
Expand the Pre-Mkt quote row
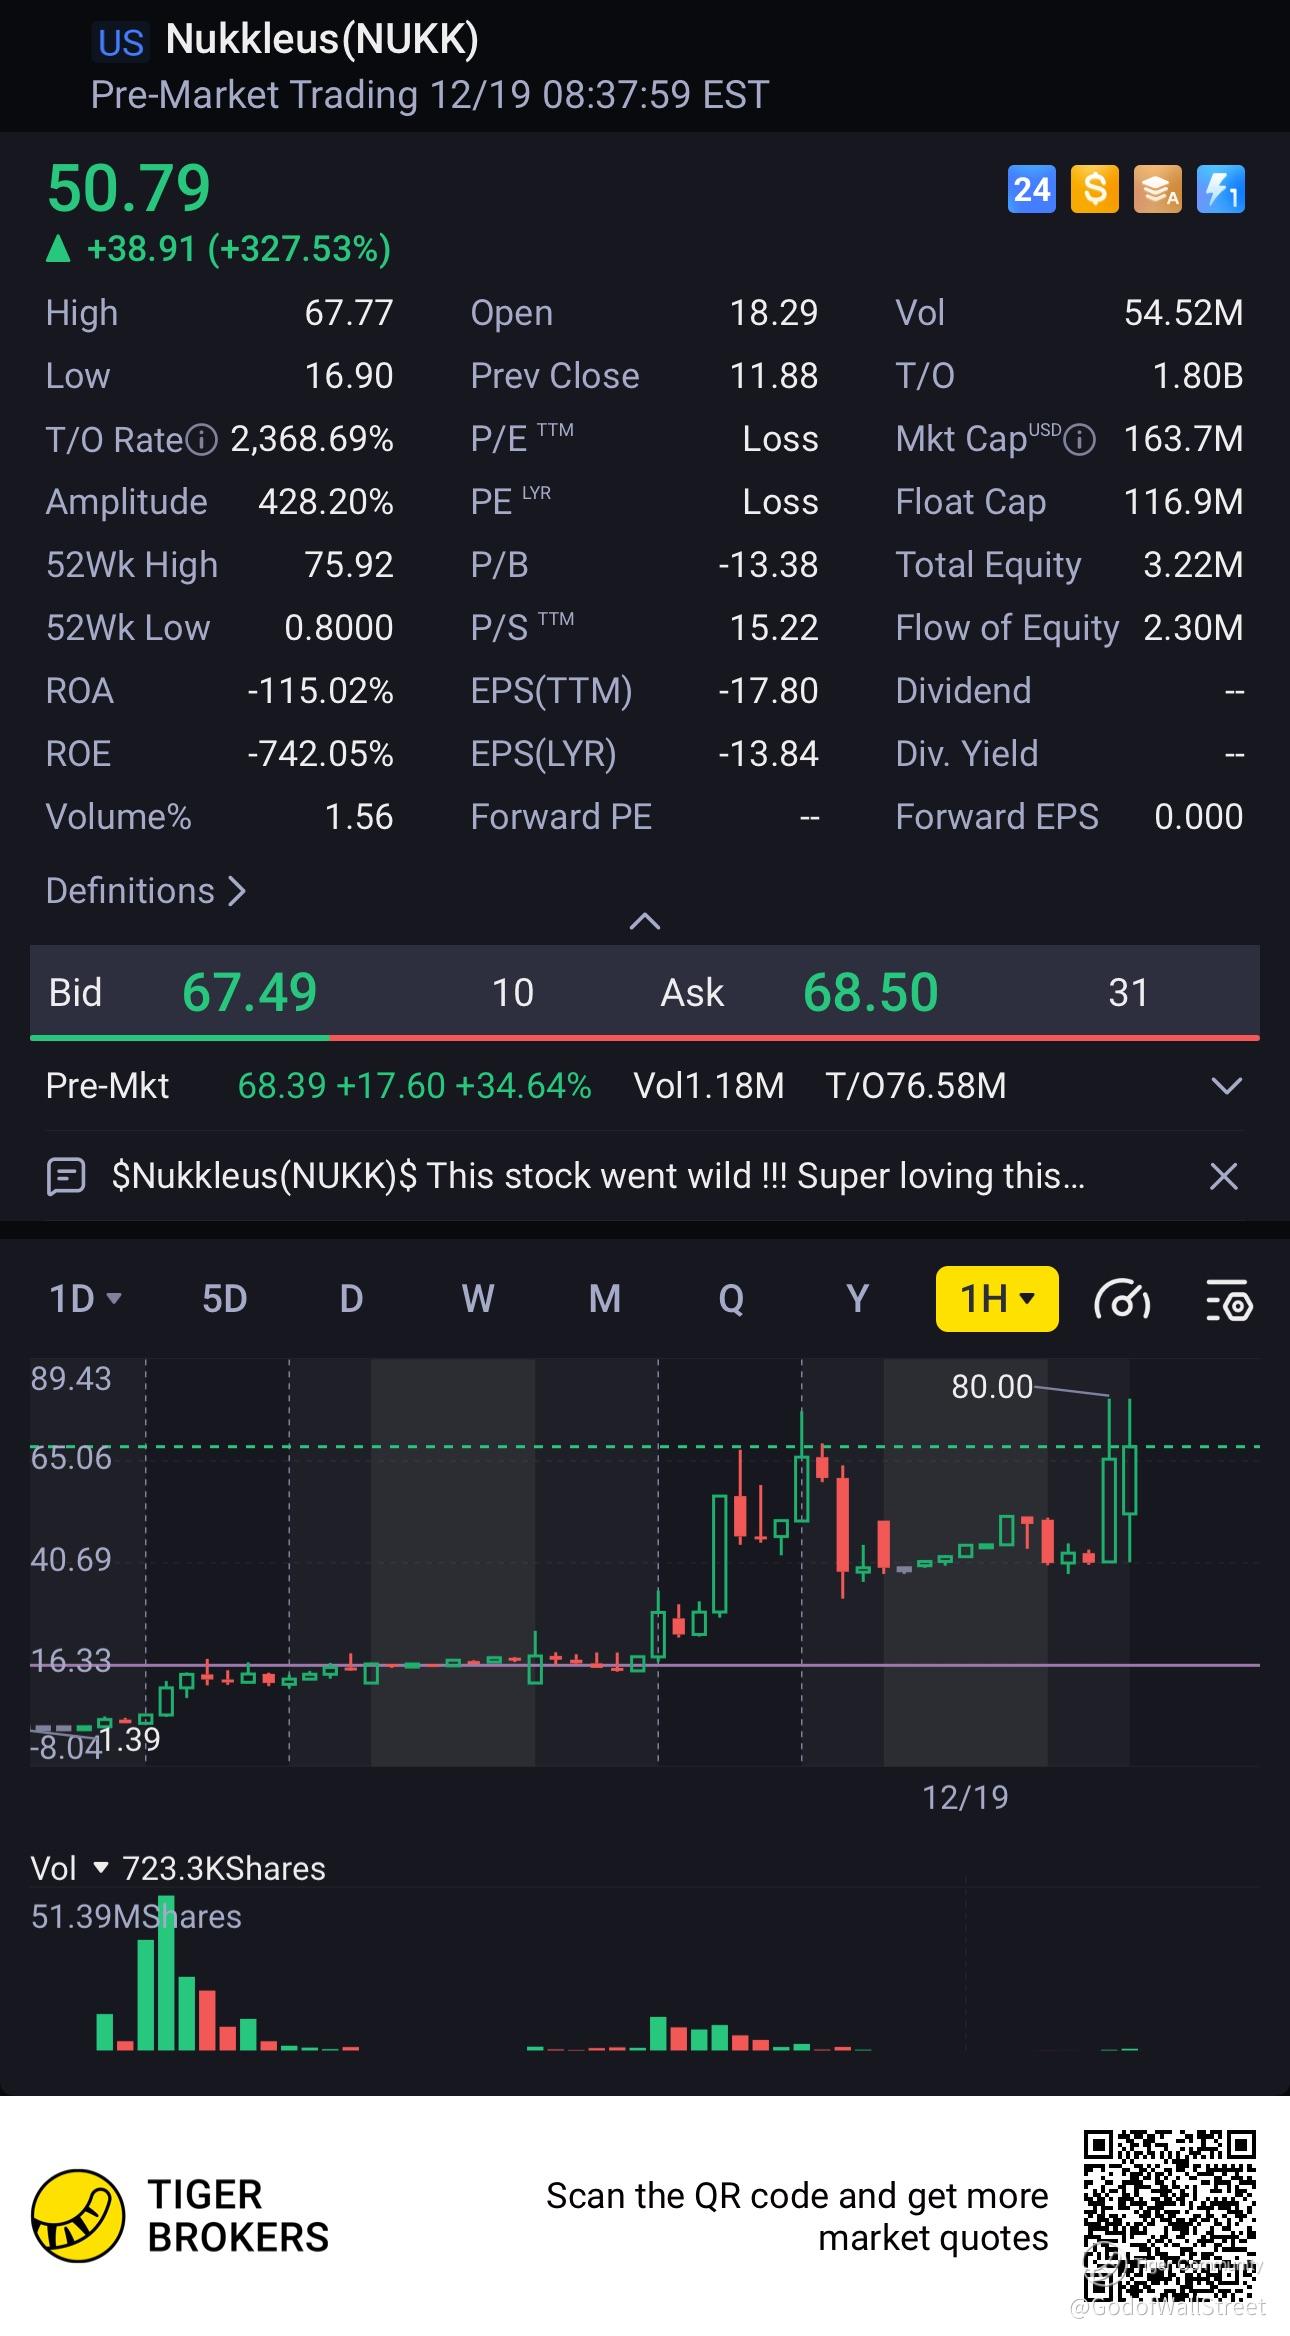tap(1227, 1086)
